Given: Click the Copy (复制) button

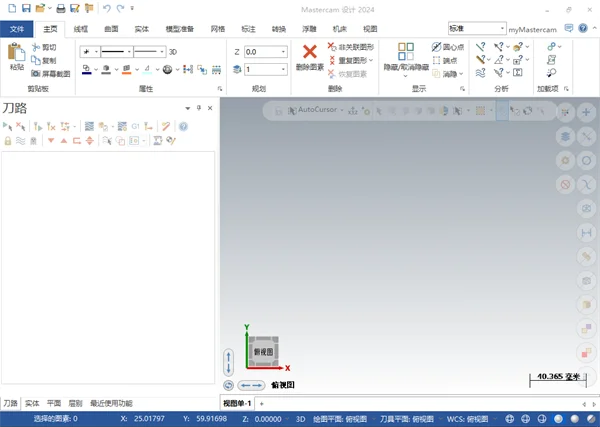Looking at the screenshot, I should click(x=44, y=60).
